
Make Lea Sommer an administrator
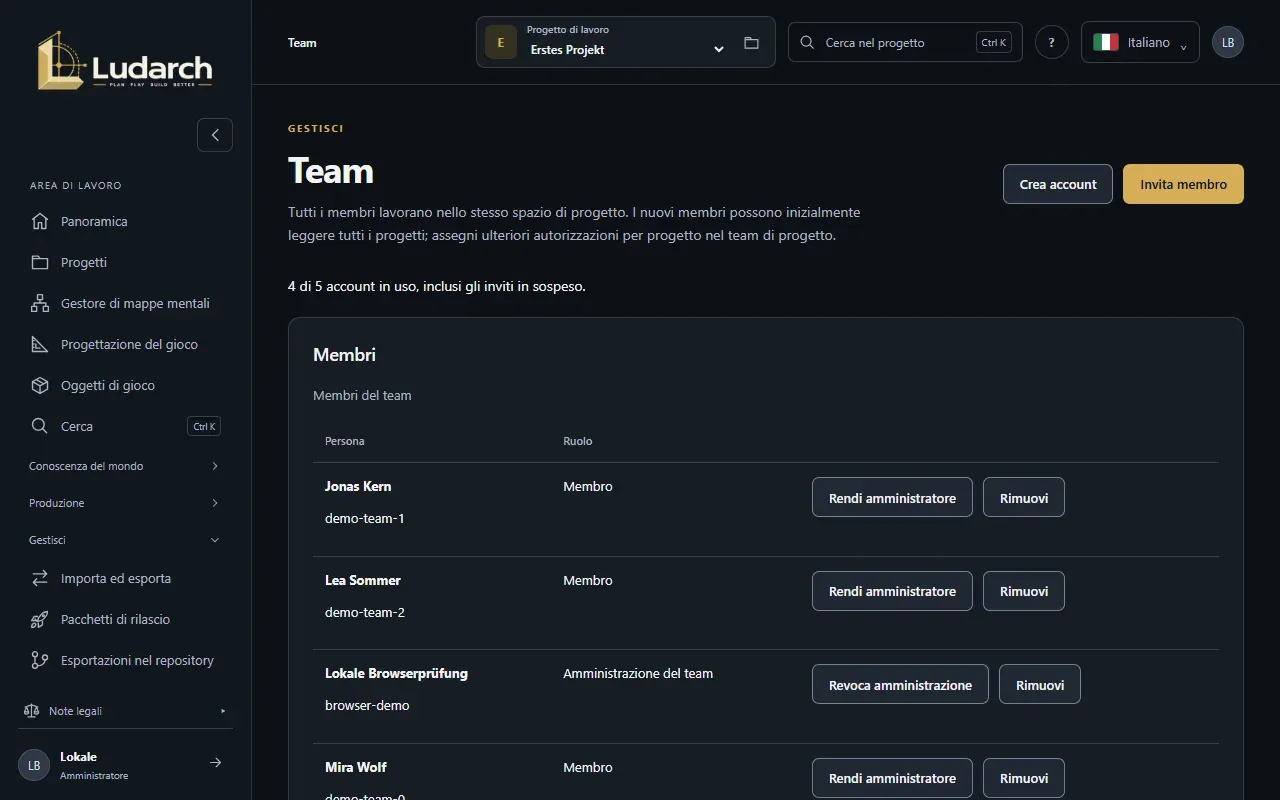coord(892,591)
